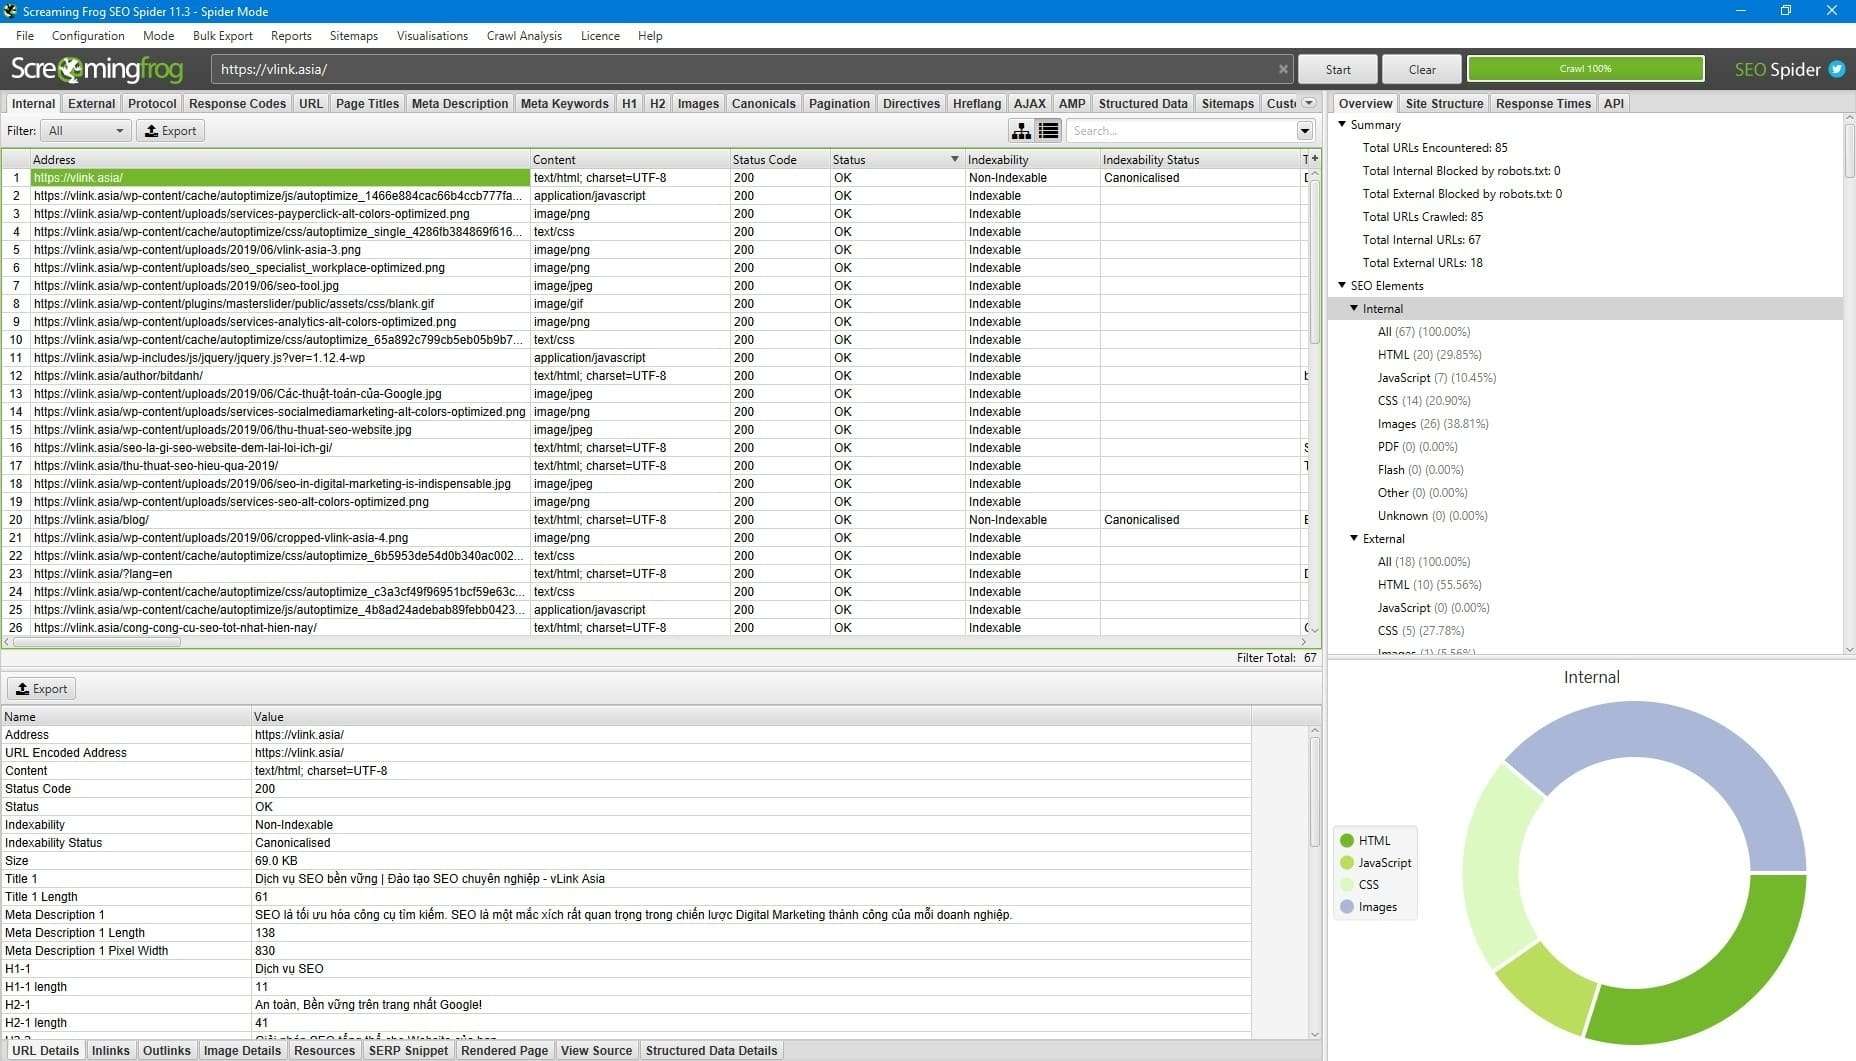Select PDF (0) in the overview tree
The image size is (1856, 1061).
click(x=1417, y=447)
